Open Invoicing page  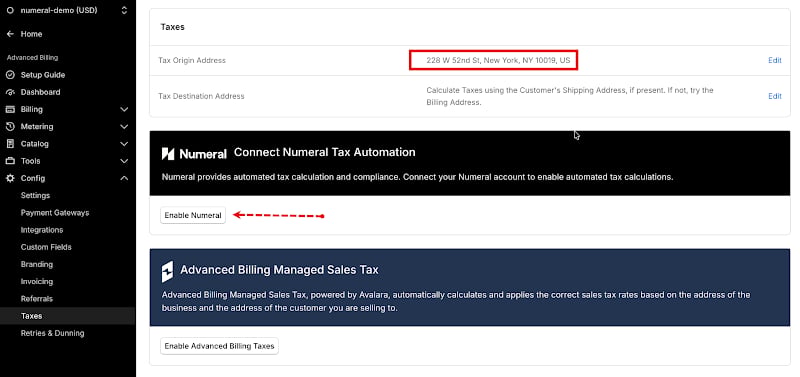(37, 282)
